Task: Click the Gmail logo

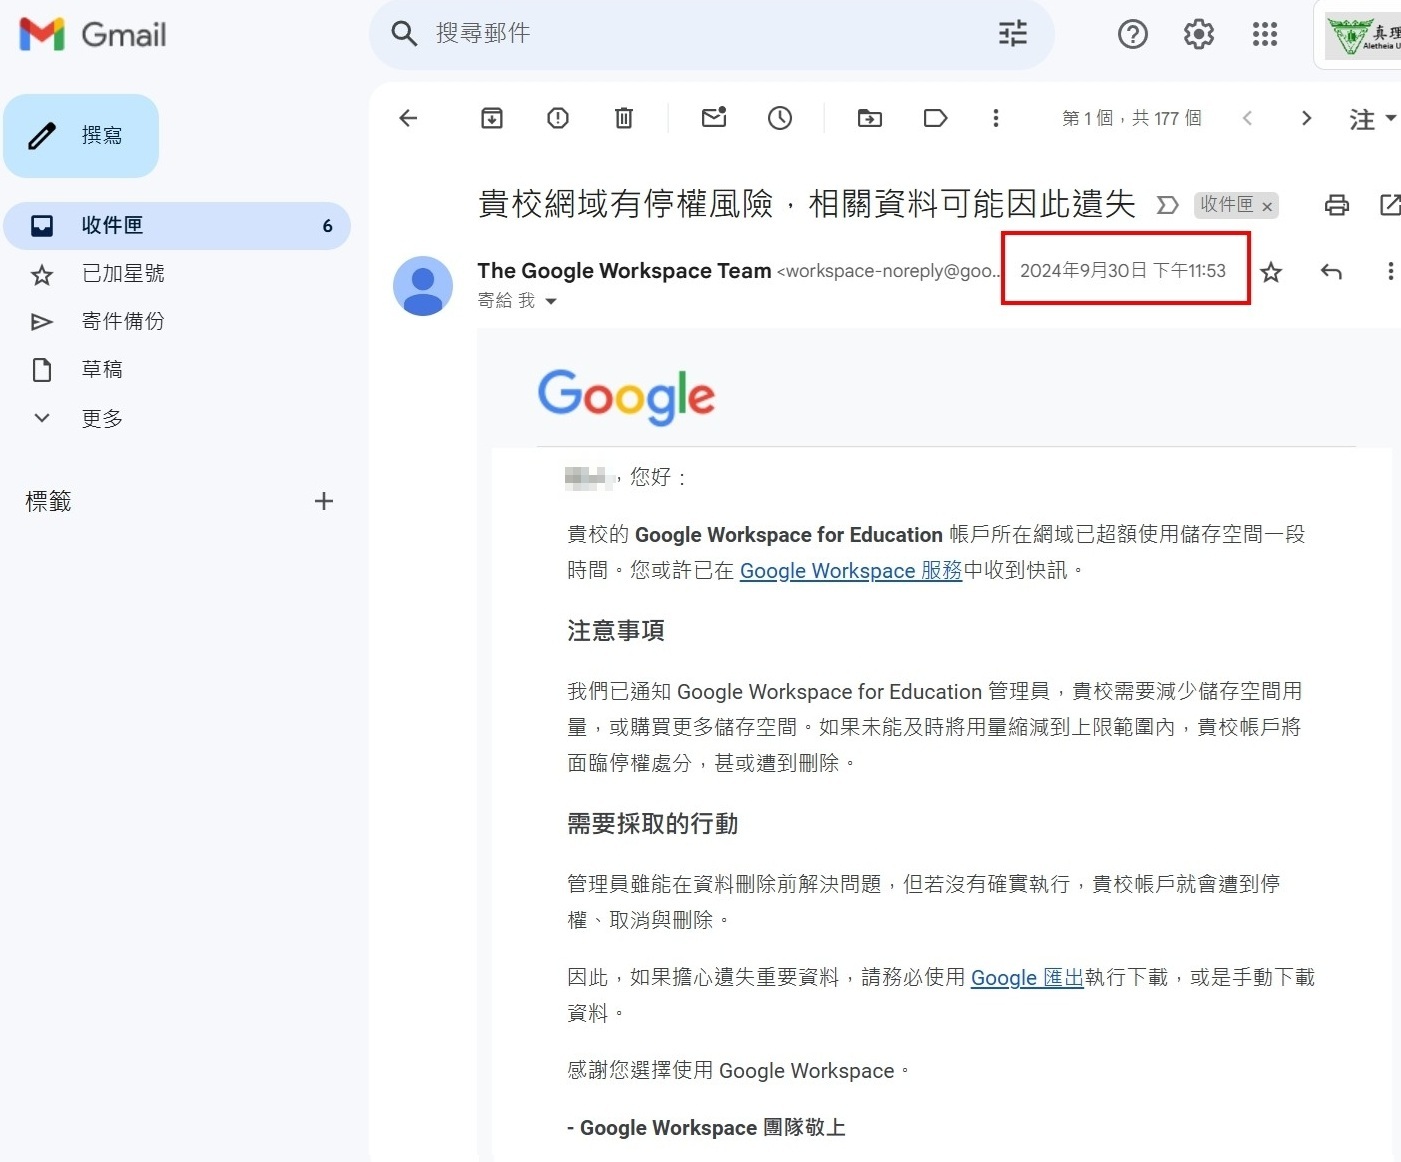Action: (x=93, y=34)
